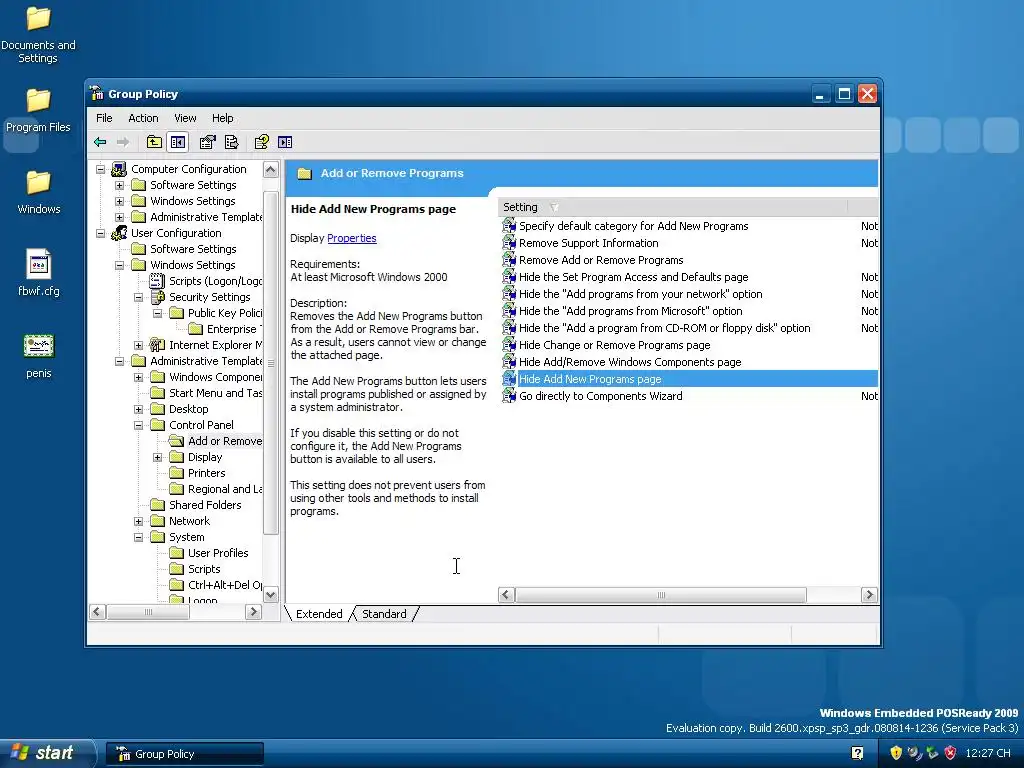
Task: Click the User Configuration node icon
Action: 119,233
